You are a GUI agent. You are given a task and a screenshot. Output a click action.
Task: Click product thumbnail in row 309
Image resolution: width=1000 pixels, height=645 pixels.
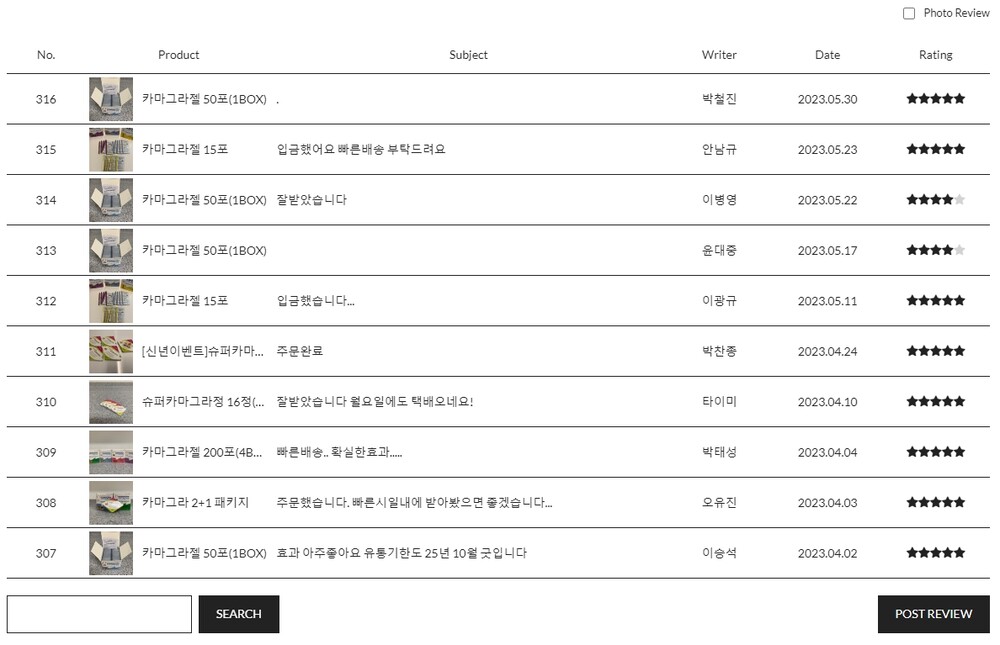(111, 452)
